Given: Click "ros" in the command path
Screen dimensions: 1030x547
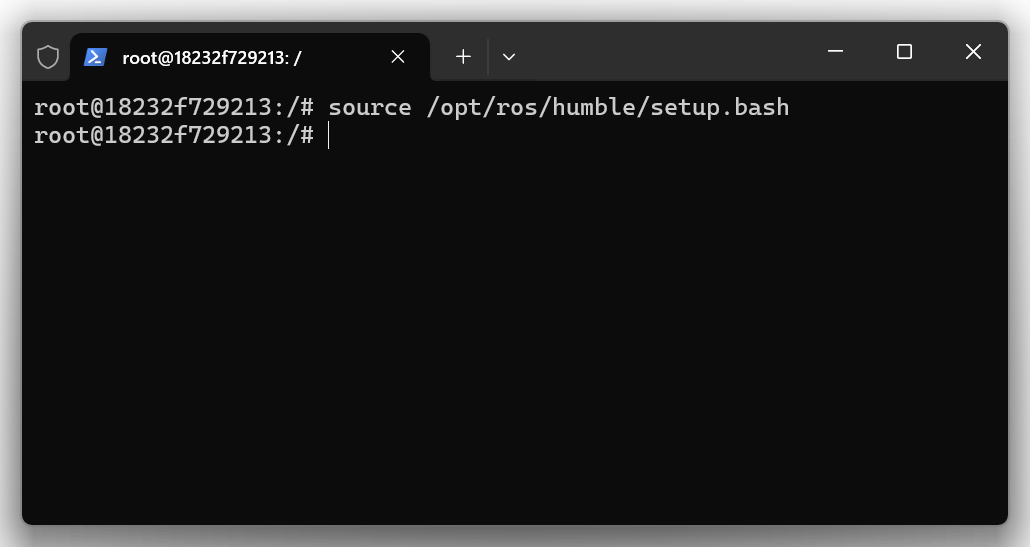Looking at the screenshot, I should 509,107.
